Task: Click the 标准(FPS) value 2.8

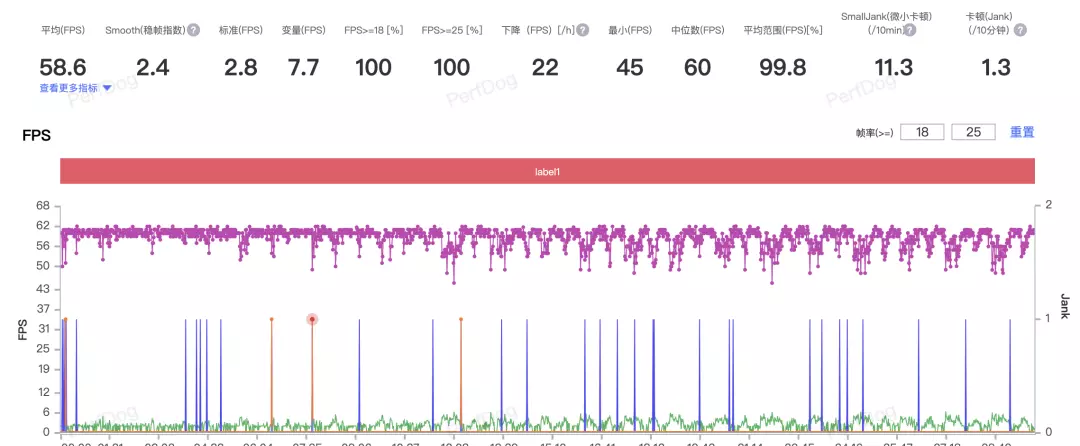Action: (241, 67)
